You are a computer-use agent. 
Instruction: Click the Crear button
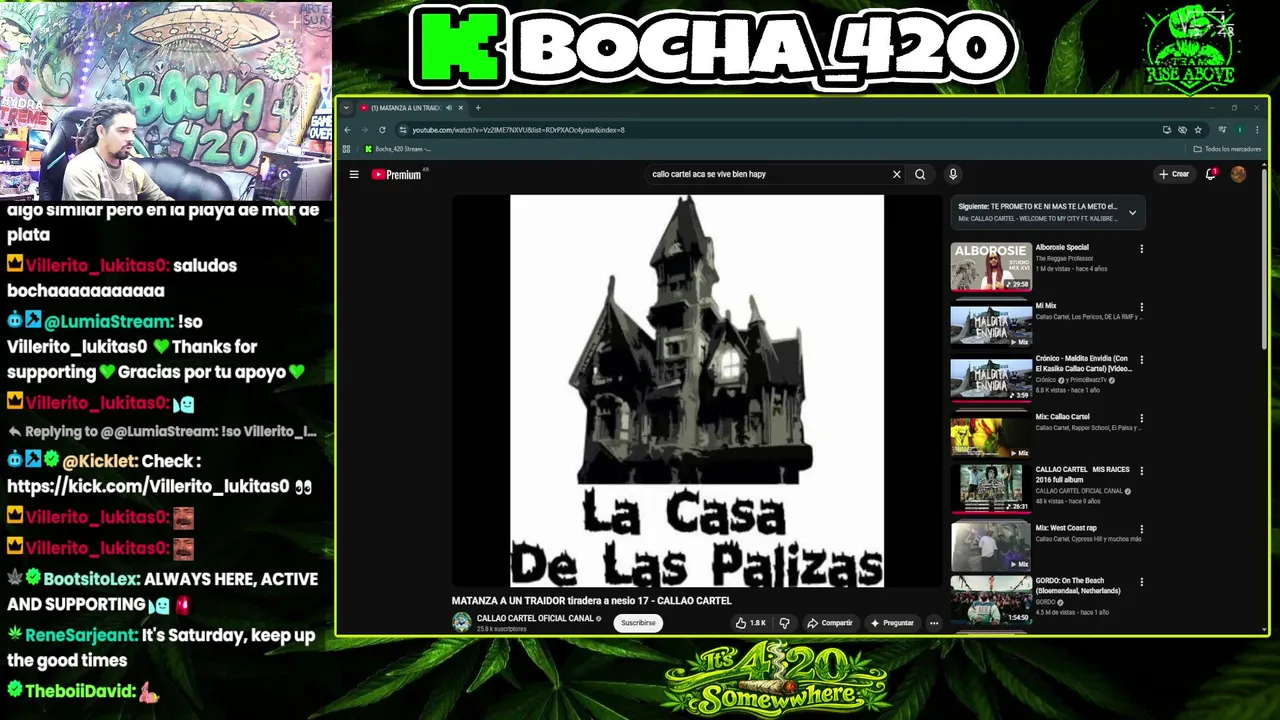[1174, 174]
